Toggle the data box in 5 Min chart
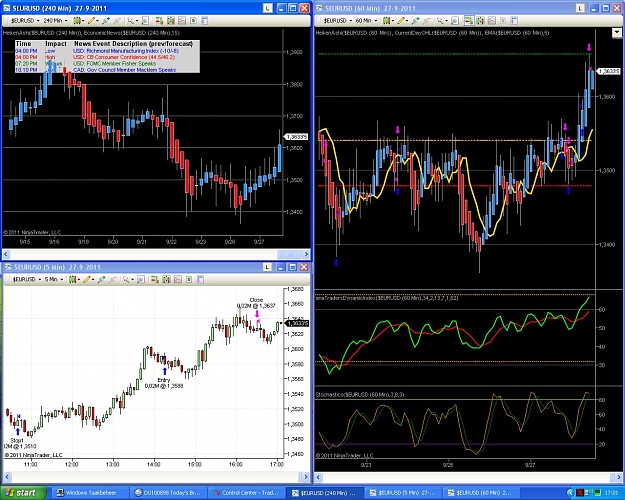 pyautogui.click(x=141, y=279)
